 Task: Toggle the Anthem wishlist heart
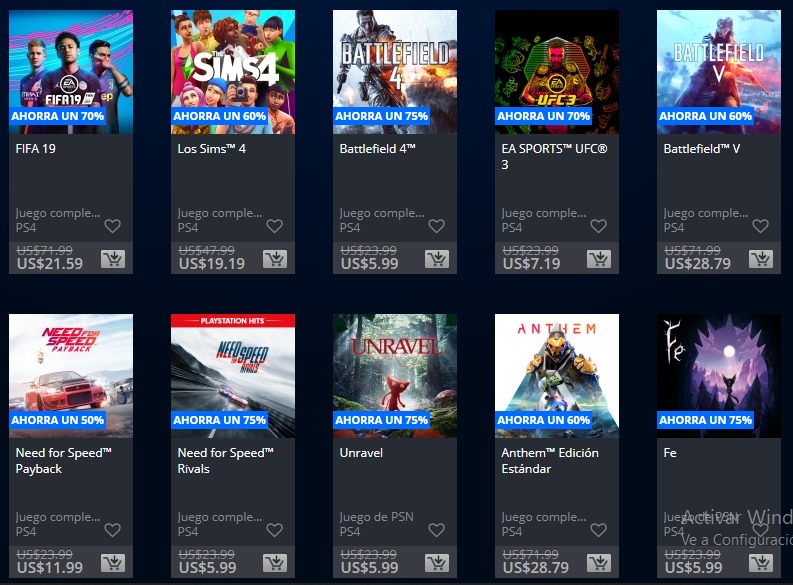pyautogui.click(x=598, y=529)
